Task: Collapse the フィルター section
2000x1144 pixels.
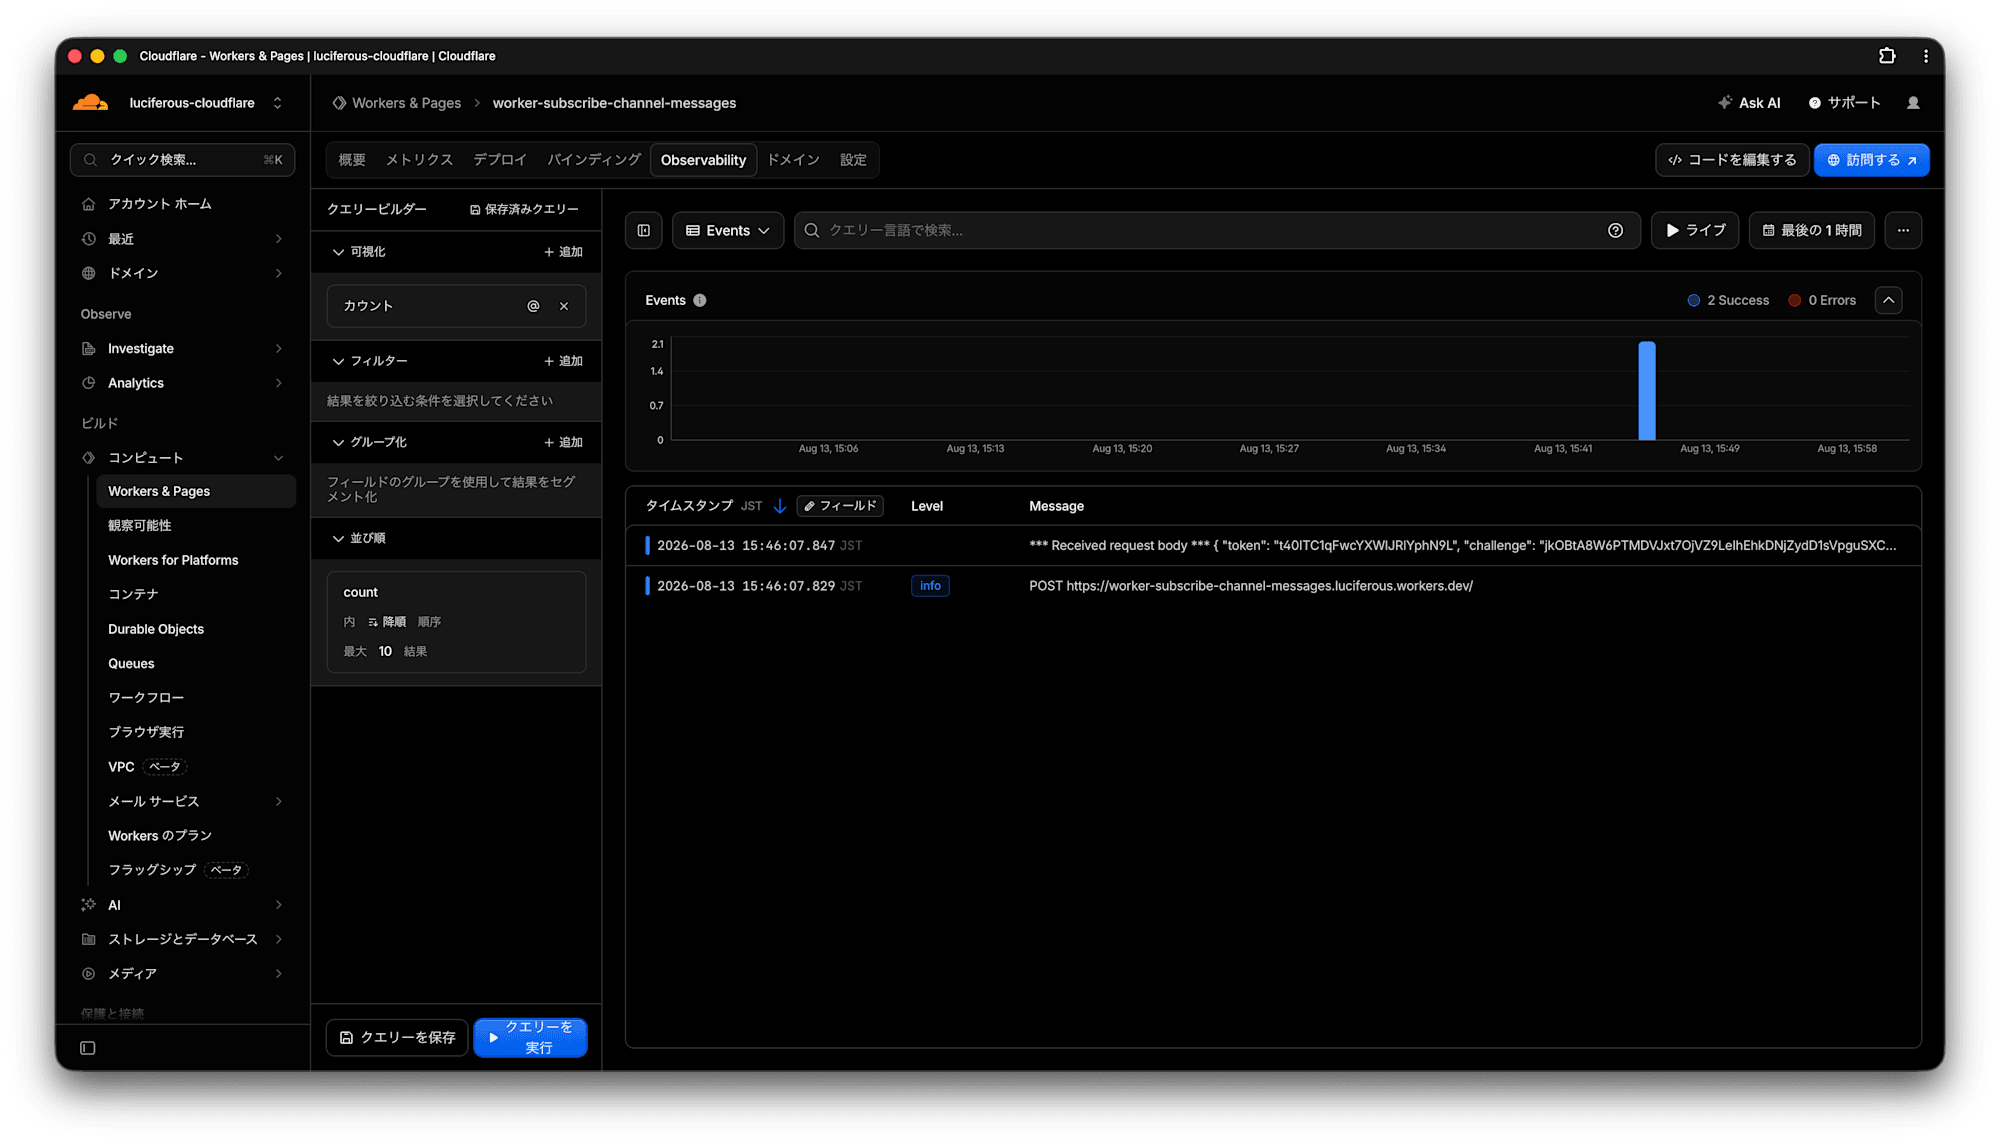Action: (338, 361)
